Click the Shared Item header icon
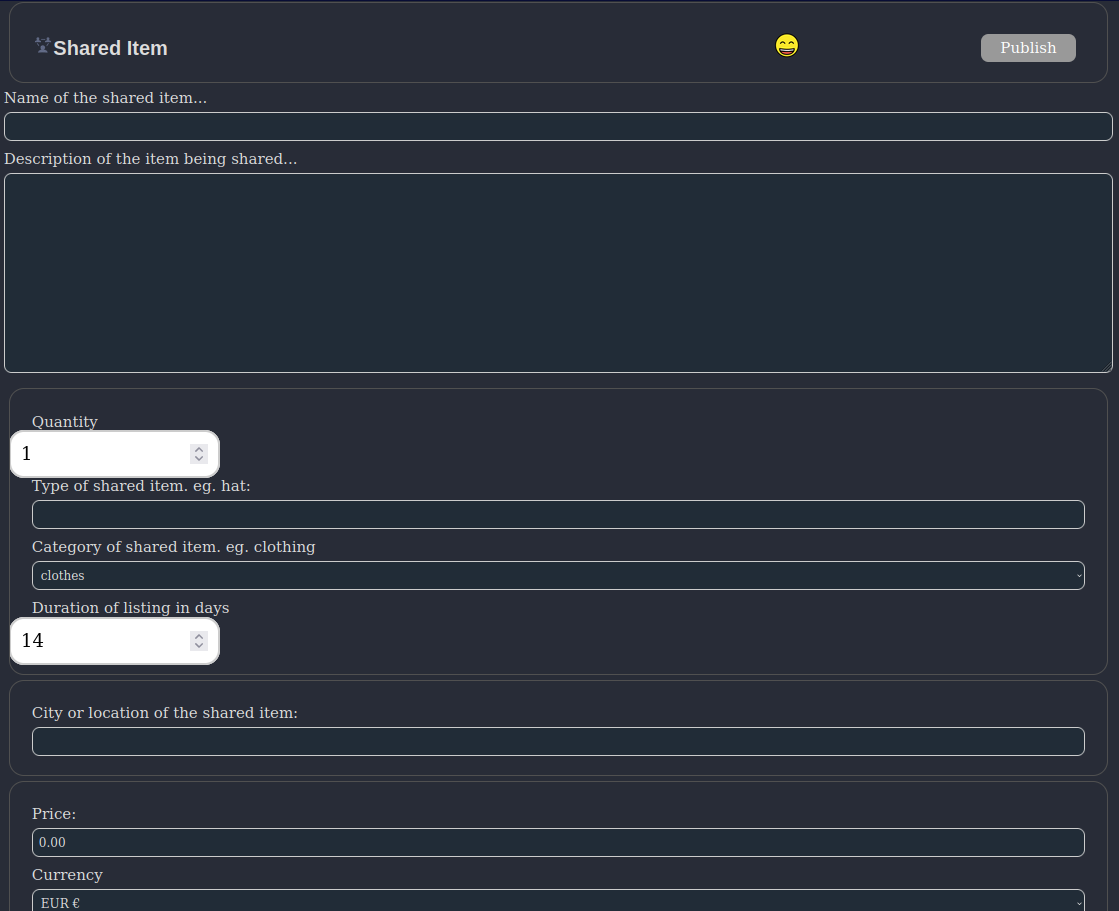 click(42, 45)
